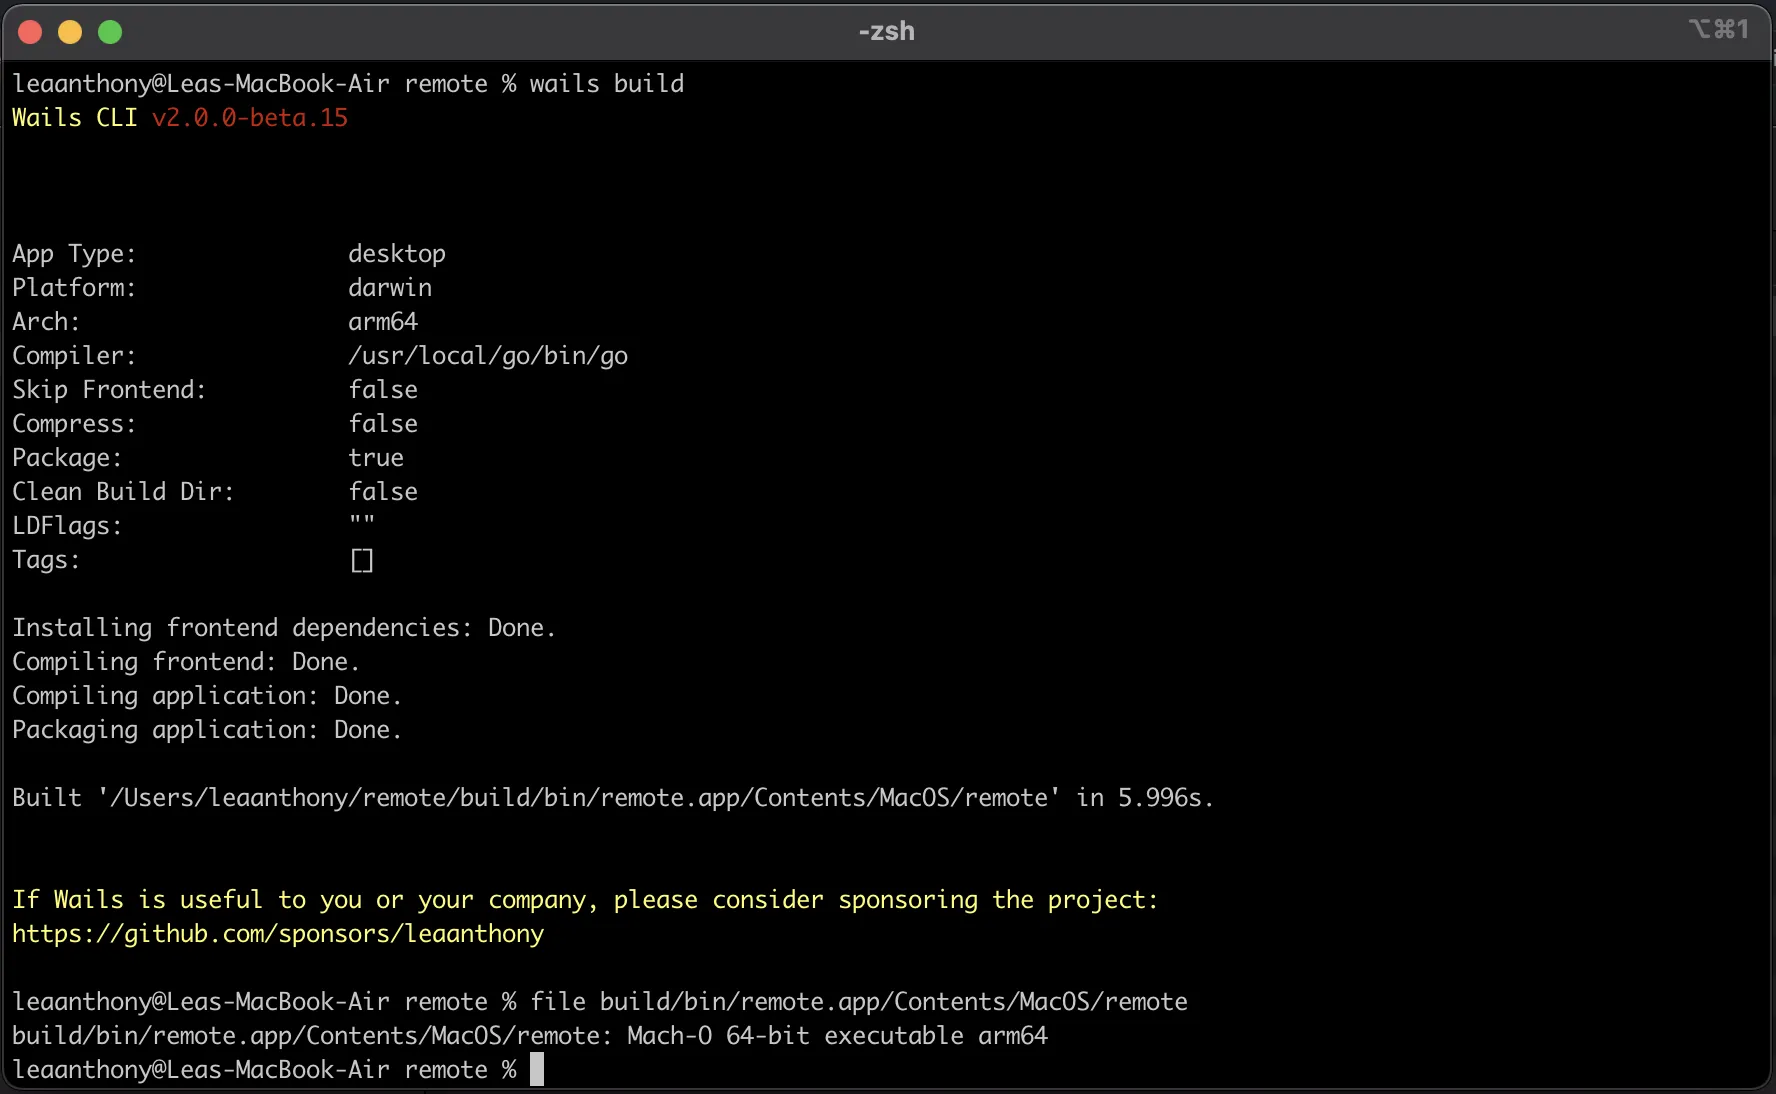This screenshot has height=1094, width=1776.
Task: Click the yellow minimize button
Action: pyautogui.click(x=69, y=31)
